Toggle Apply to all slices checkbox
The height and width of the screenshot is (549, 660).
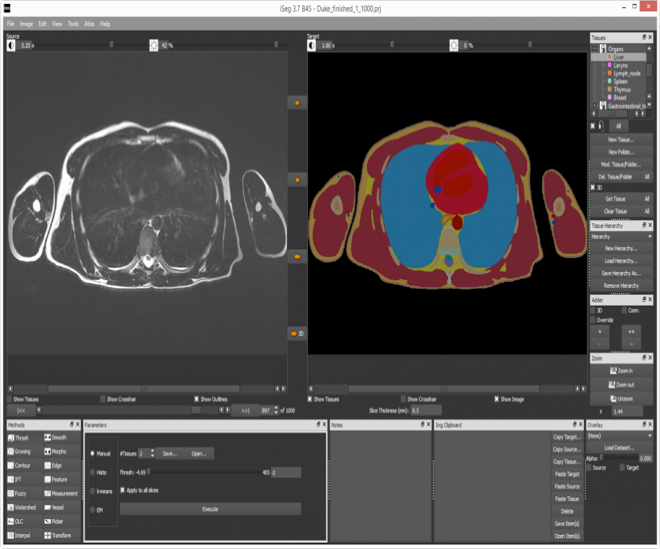tap(123, 491)
